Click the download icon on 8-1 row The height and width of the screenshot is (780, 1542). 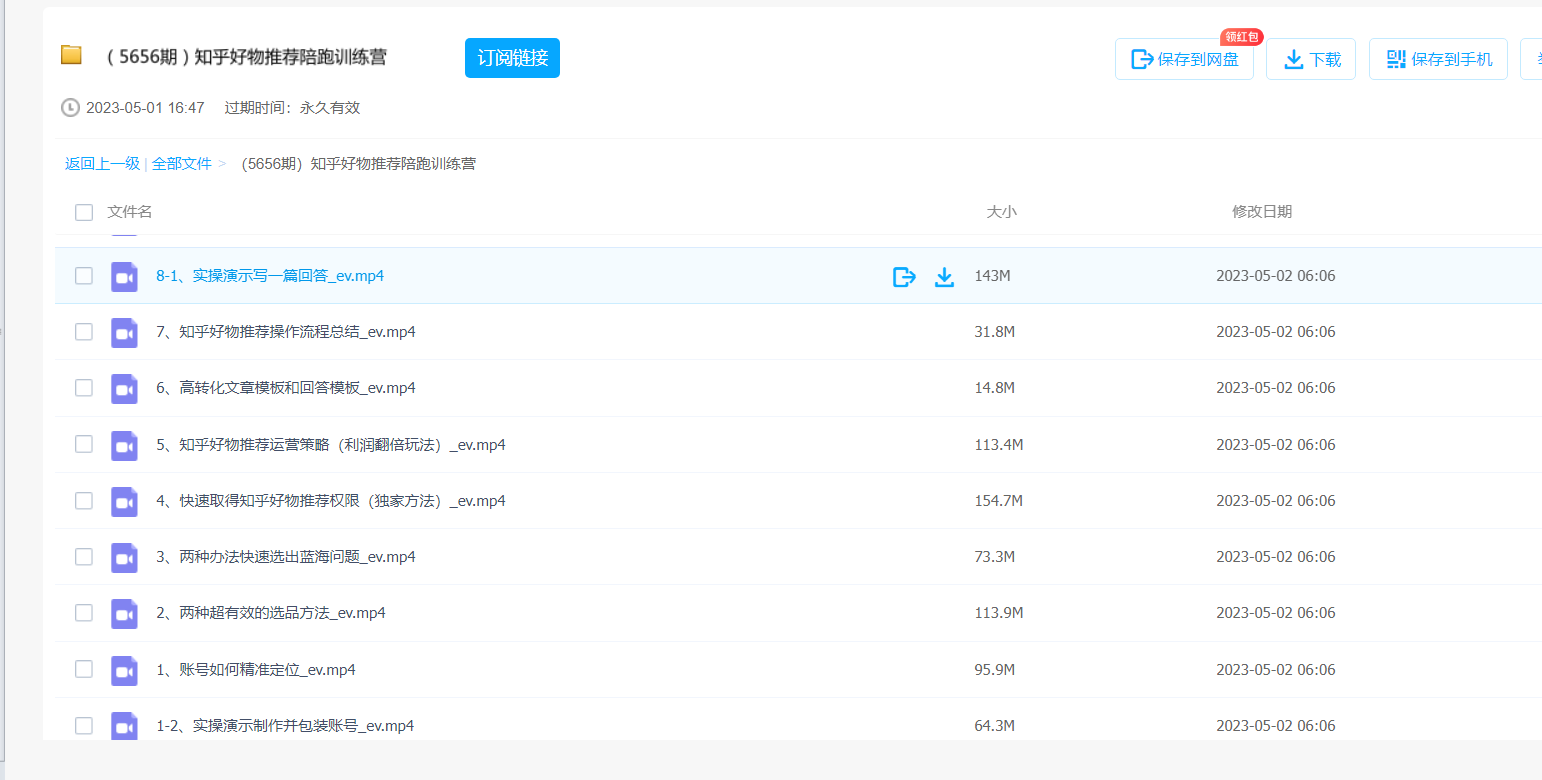(944, 277)
